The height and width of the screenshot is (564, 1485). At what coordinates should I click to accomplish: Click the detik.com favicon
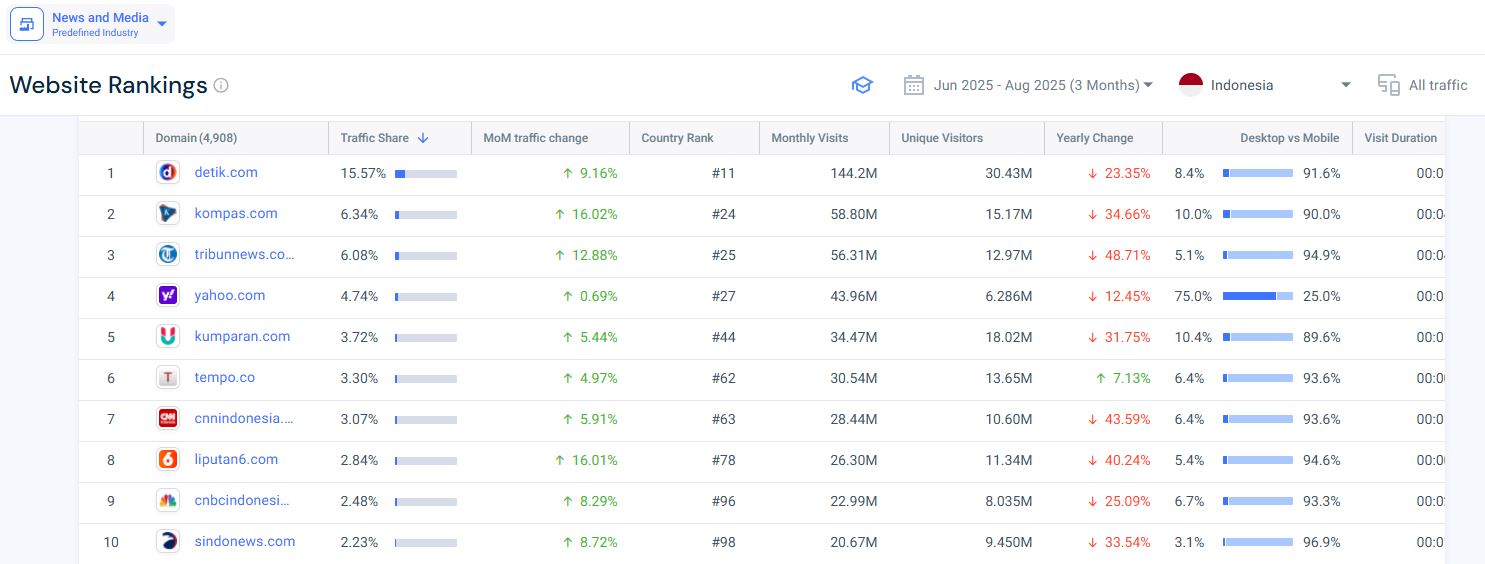[x=168, y=173]
